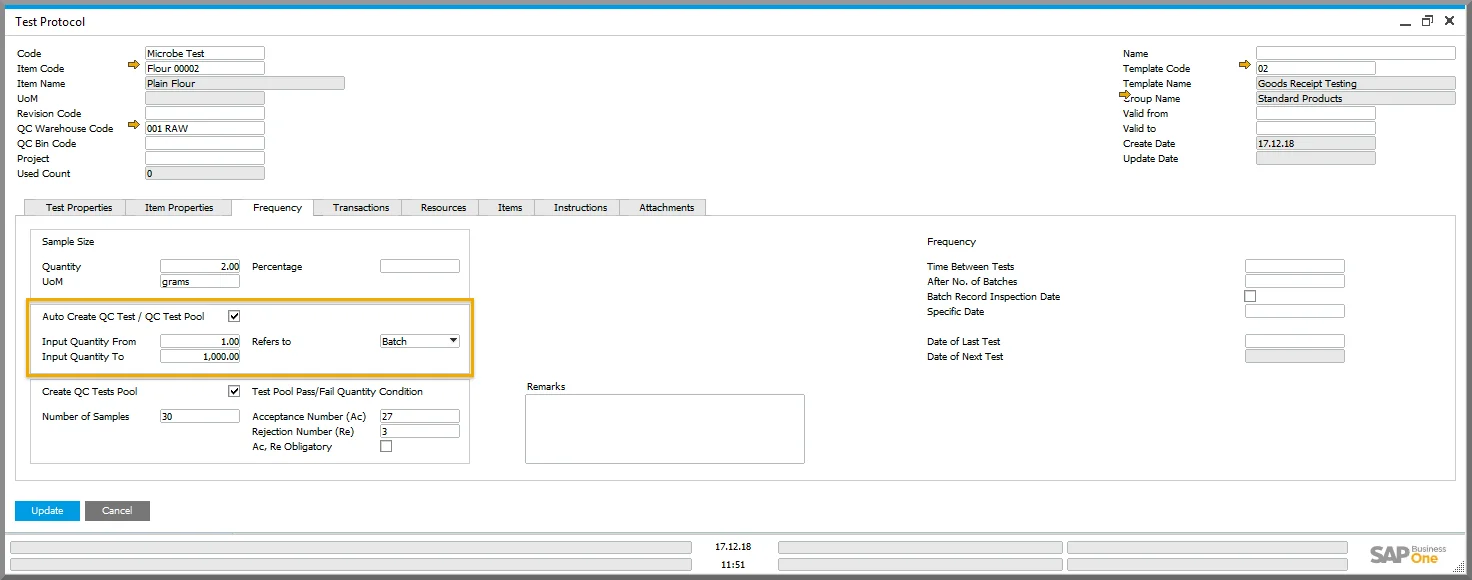Click the Revision Code input field

(x=205, y=113)
